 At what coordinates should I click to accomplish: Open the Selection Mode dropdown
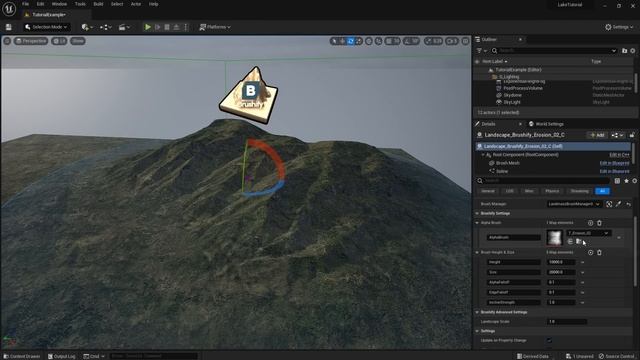(46, 27)
